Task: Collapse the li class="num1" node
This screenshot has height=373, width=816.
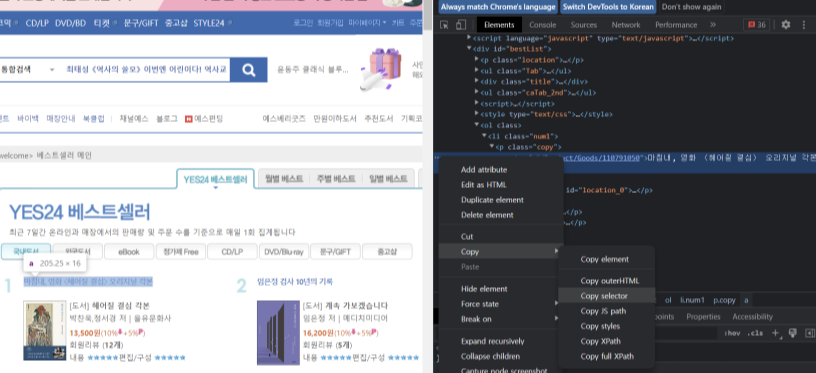Action: (484, 136)
